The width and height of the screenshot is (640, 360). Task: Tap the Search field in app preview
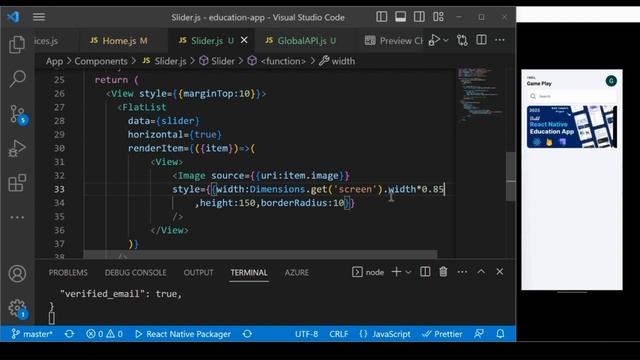coord(571,96)
